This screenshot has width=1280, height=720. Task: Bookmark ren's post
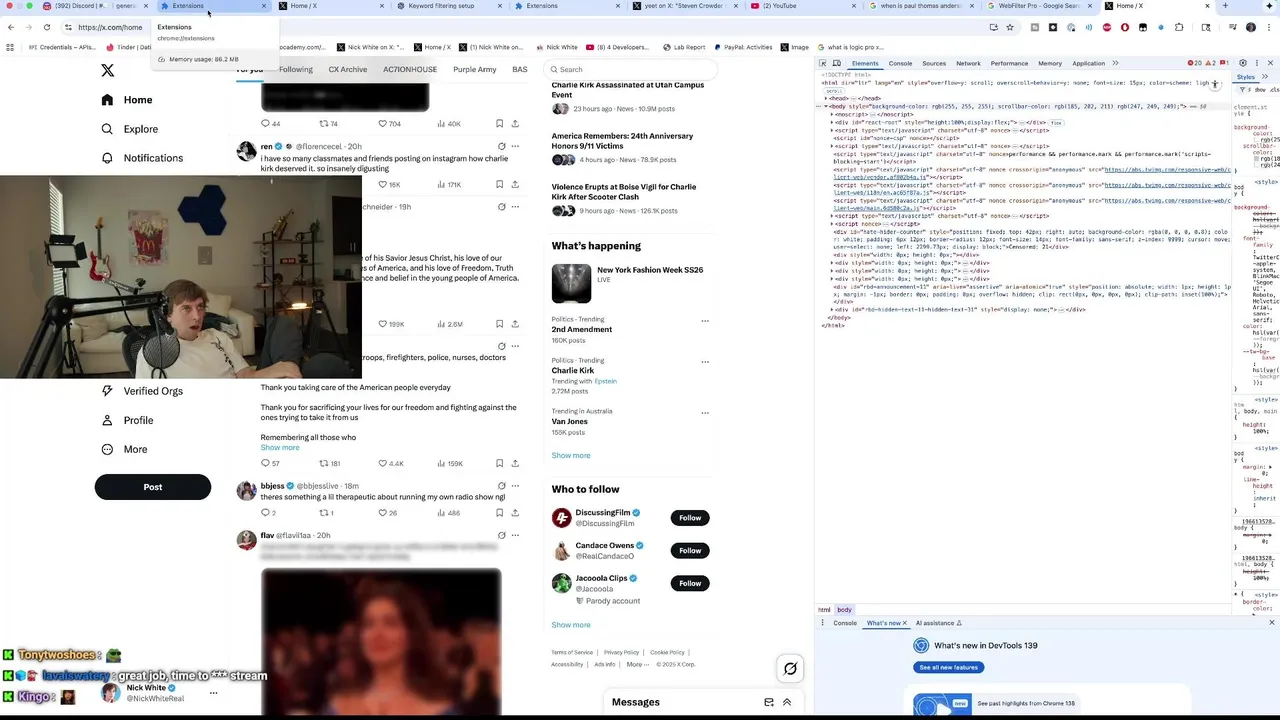(499, 185)
